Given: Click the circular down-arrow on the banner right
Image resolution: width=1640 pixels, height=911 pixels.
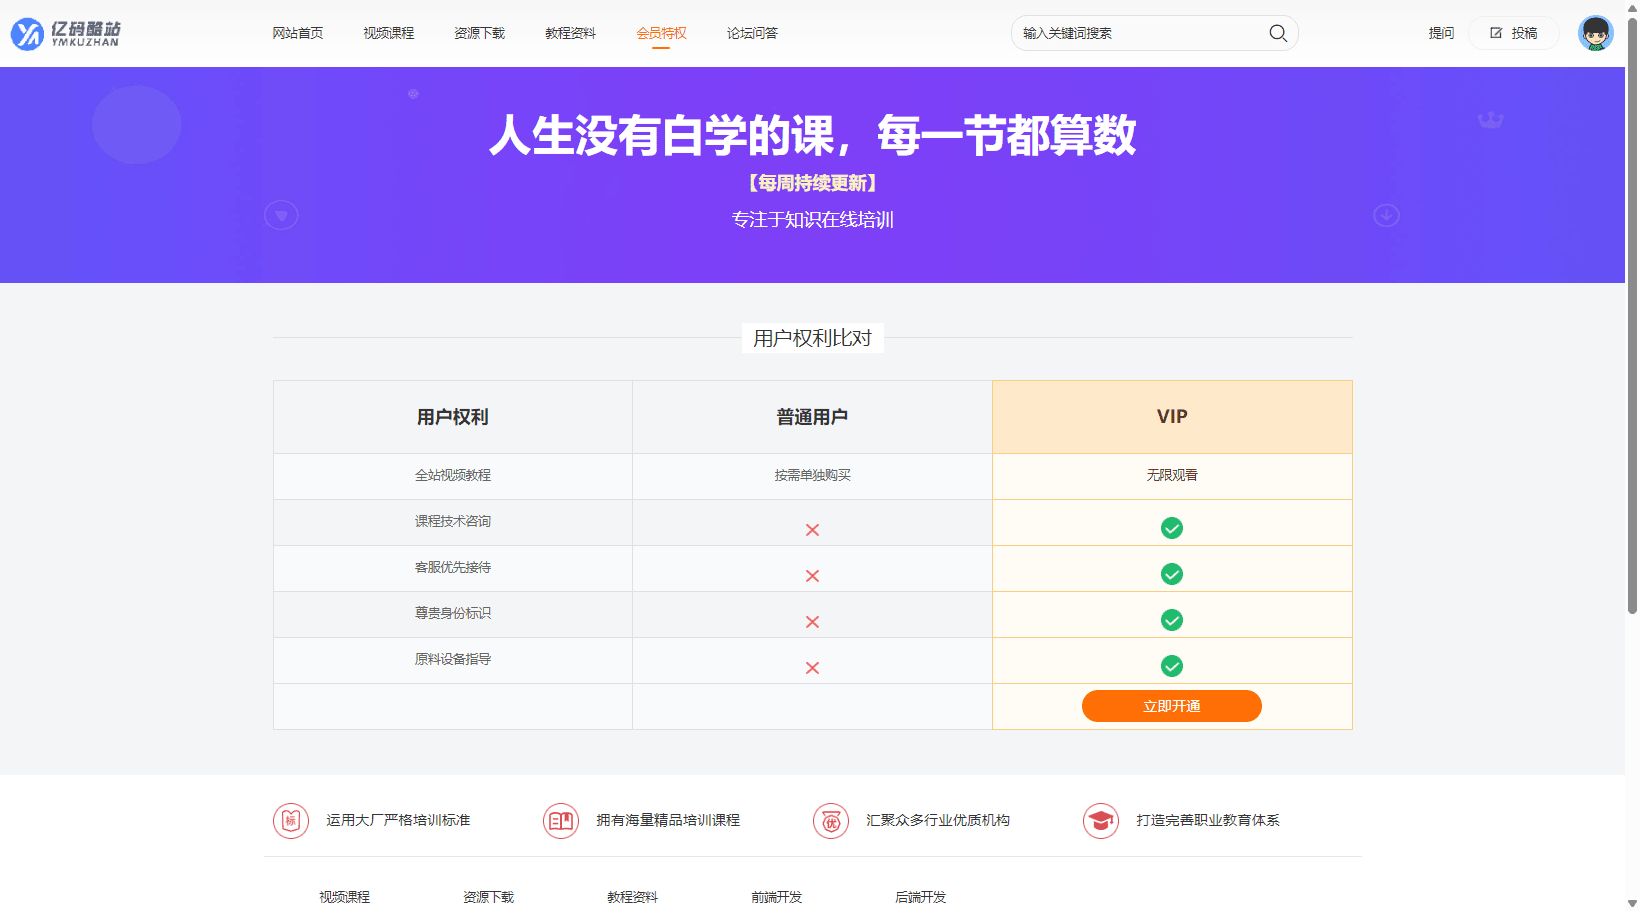Looking at the screenshot, I should (x=1386, y=214).
